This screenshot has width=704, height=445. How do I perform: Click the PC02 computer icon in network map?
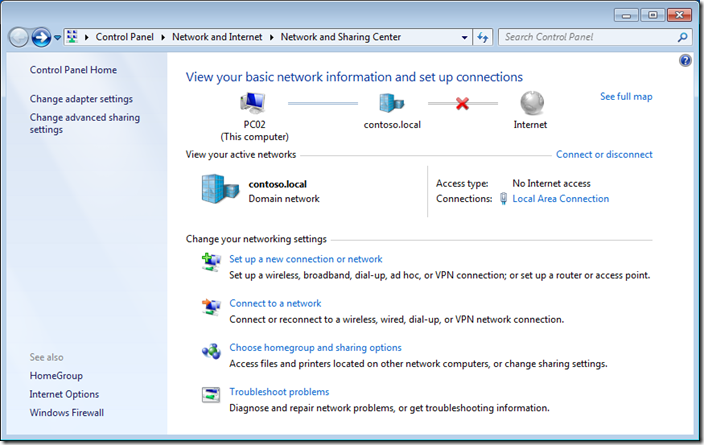tap(253, 103)
